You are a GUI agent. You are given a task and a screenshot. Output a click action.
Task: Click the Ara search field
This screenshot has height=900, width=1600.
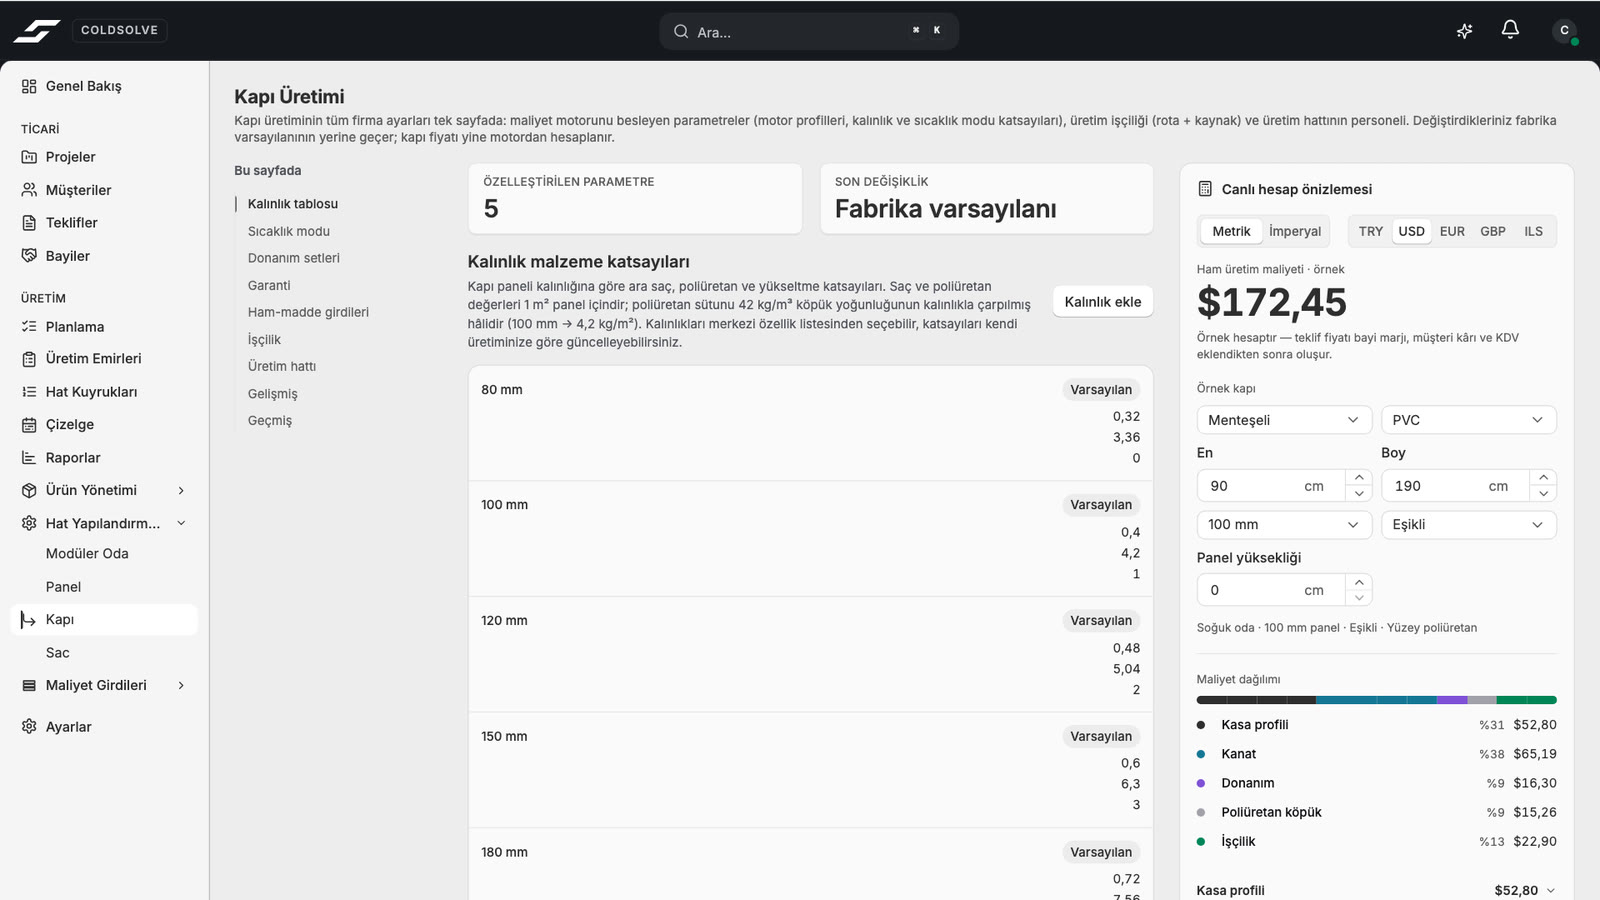pos(809,31)
